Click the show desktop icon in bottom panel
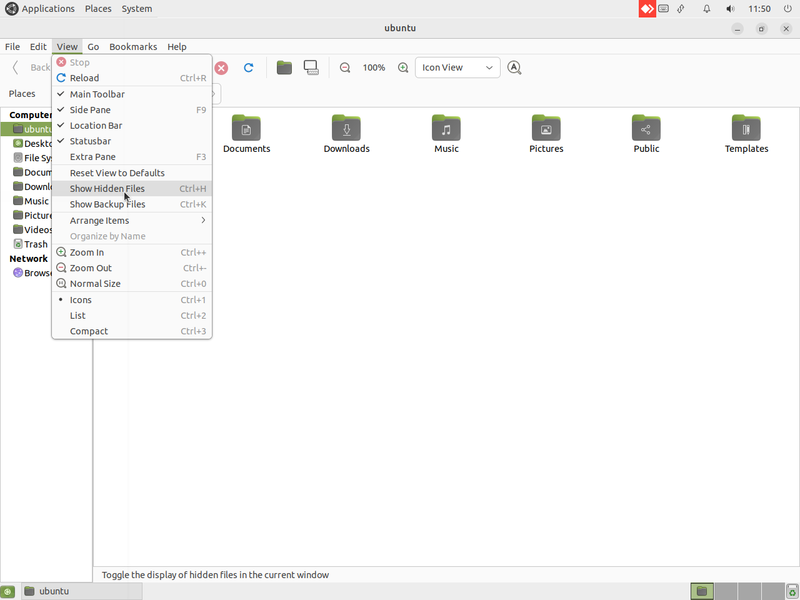This screenshot has height=600, width=800. [x=8, y=591]
